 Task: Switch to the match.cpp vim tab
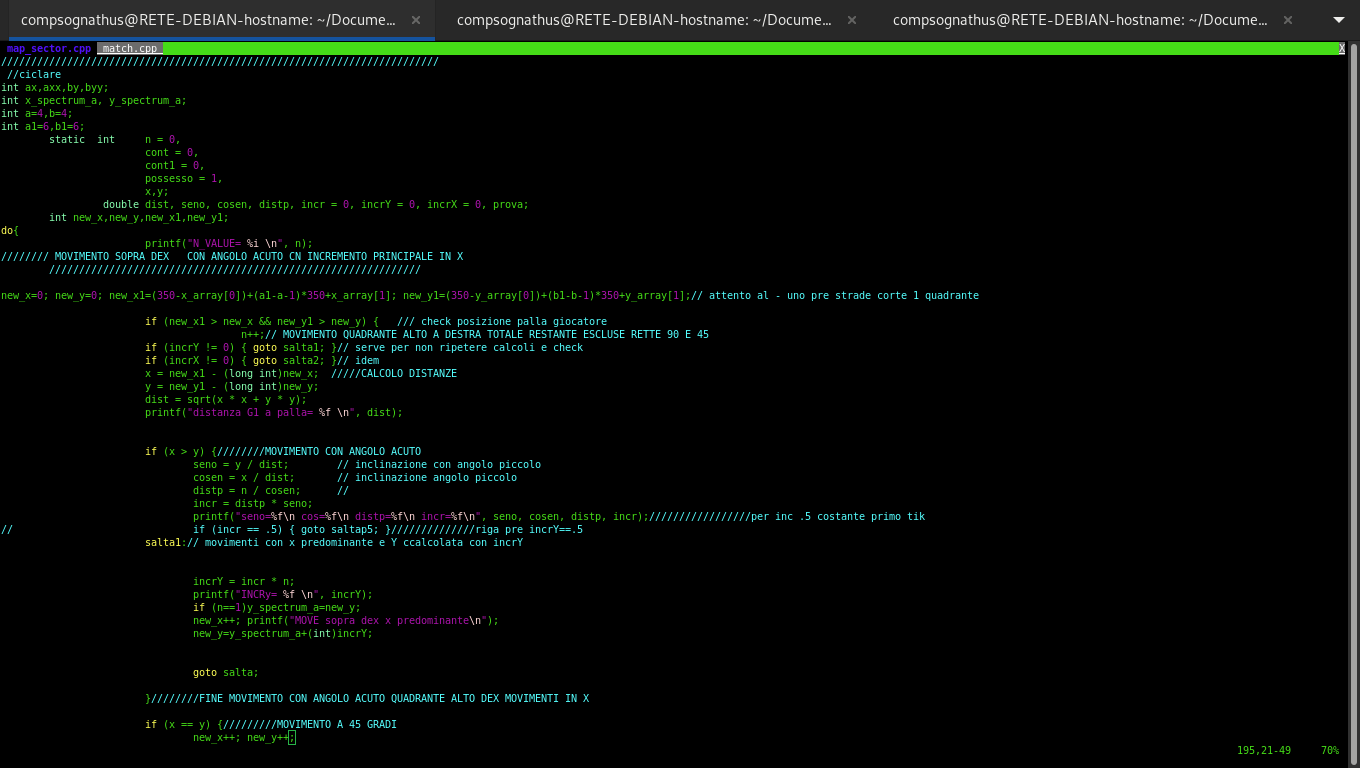[130, 48]
